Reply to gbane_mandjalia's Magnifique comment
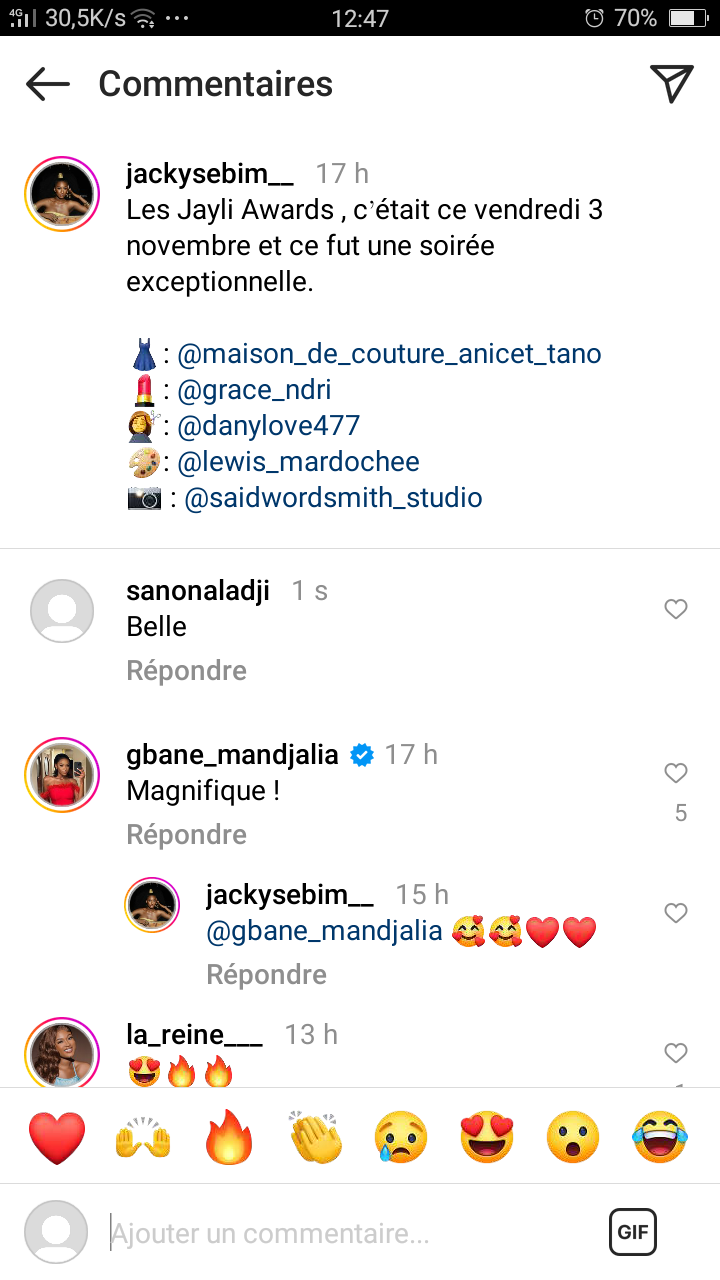This screenshot has width=720, height=1280. [186, 835]
